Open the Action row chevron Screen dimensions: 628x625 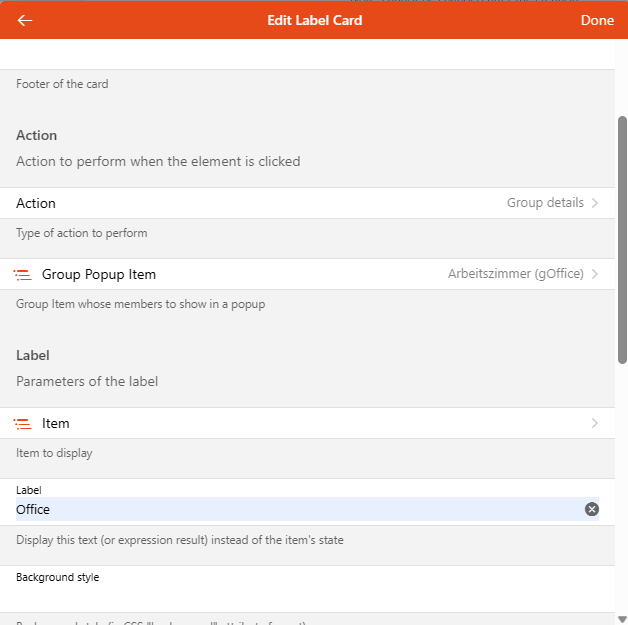point(595,203)
